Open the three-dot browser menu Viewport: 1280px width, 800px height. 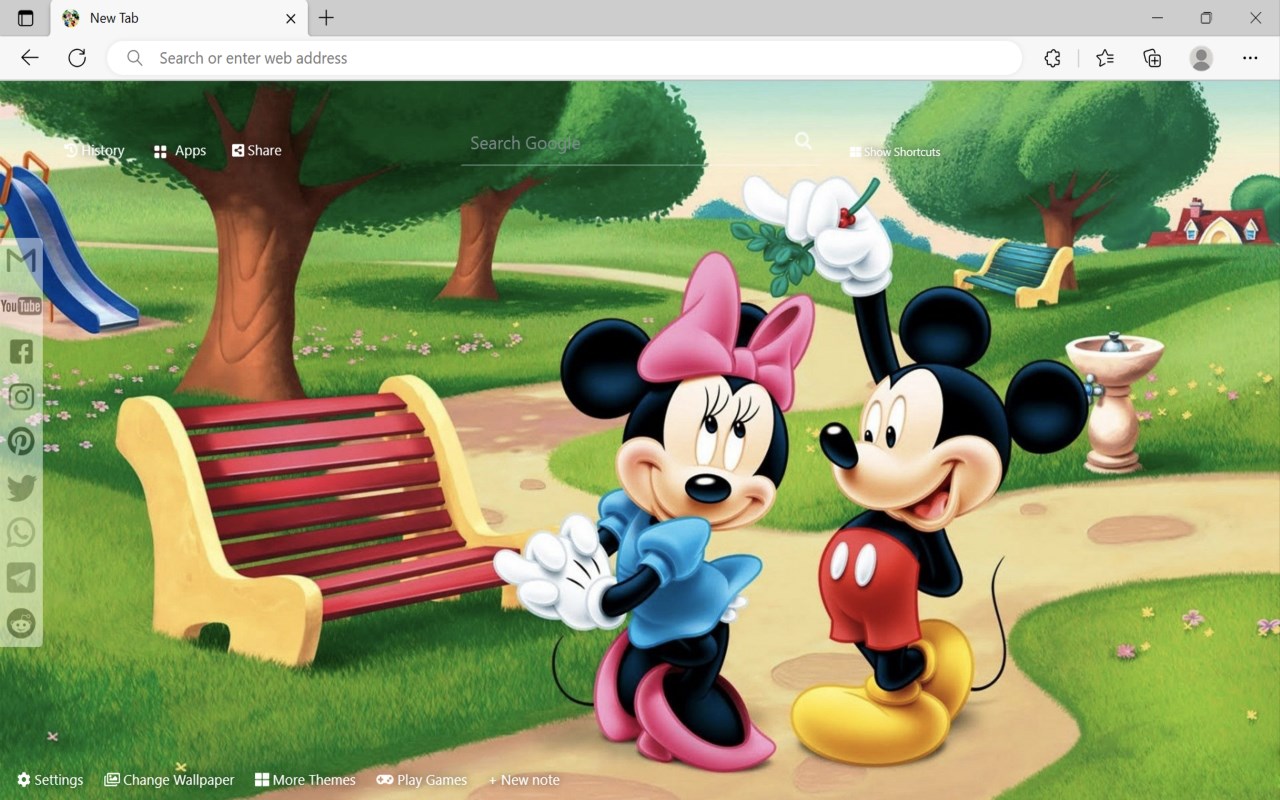click(1250, 58)
